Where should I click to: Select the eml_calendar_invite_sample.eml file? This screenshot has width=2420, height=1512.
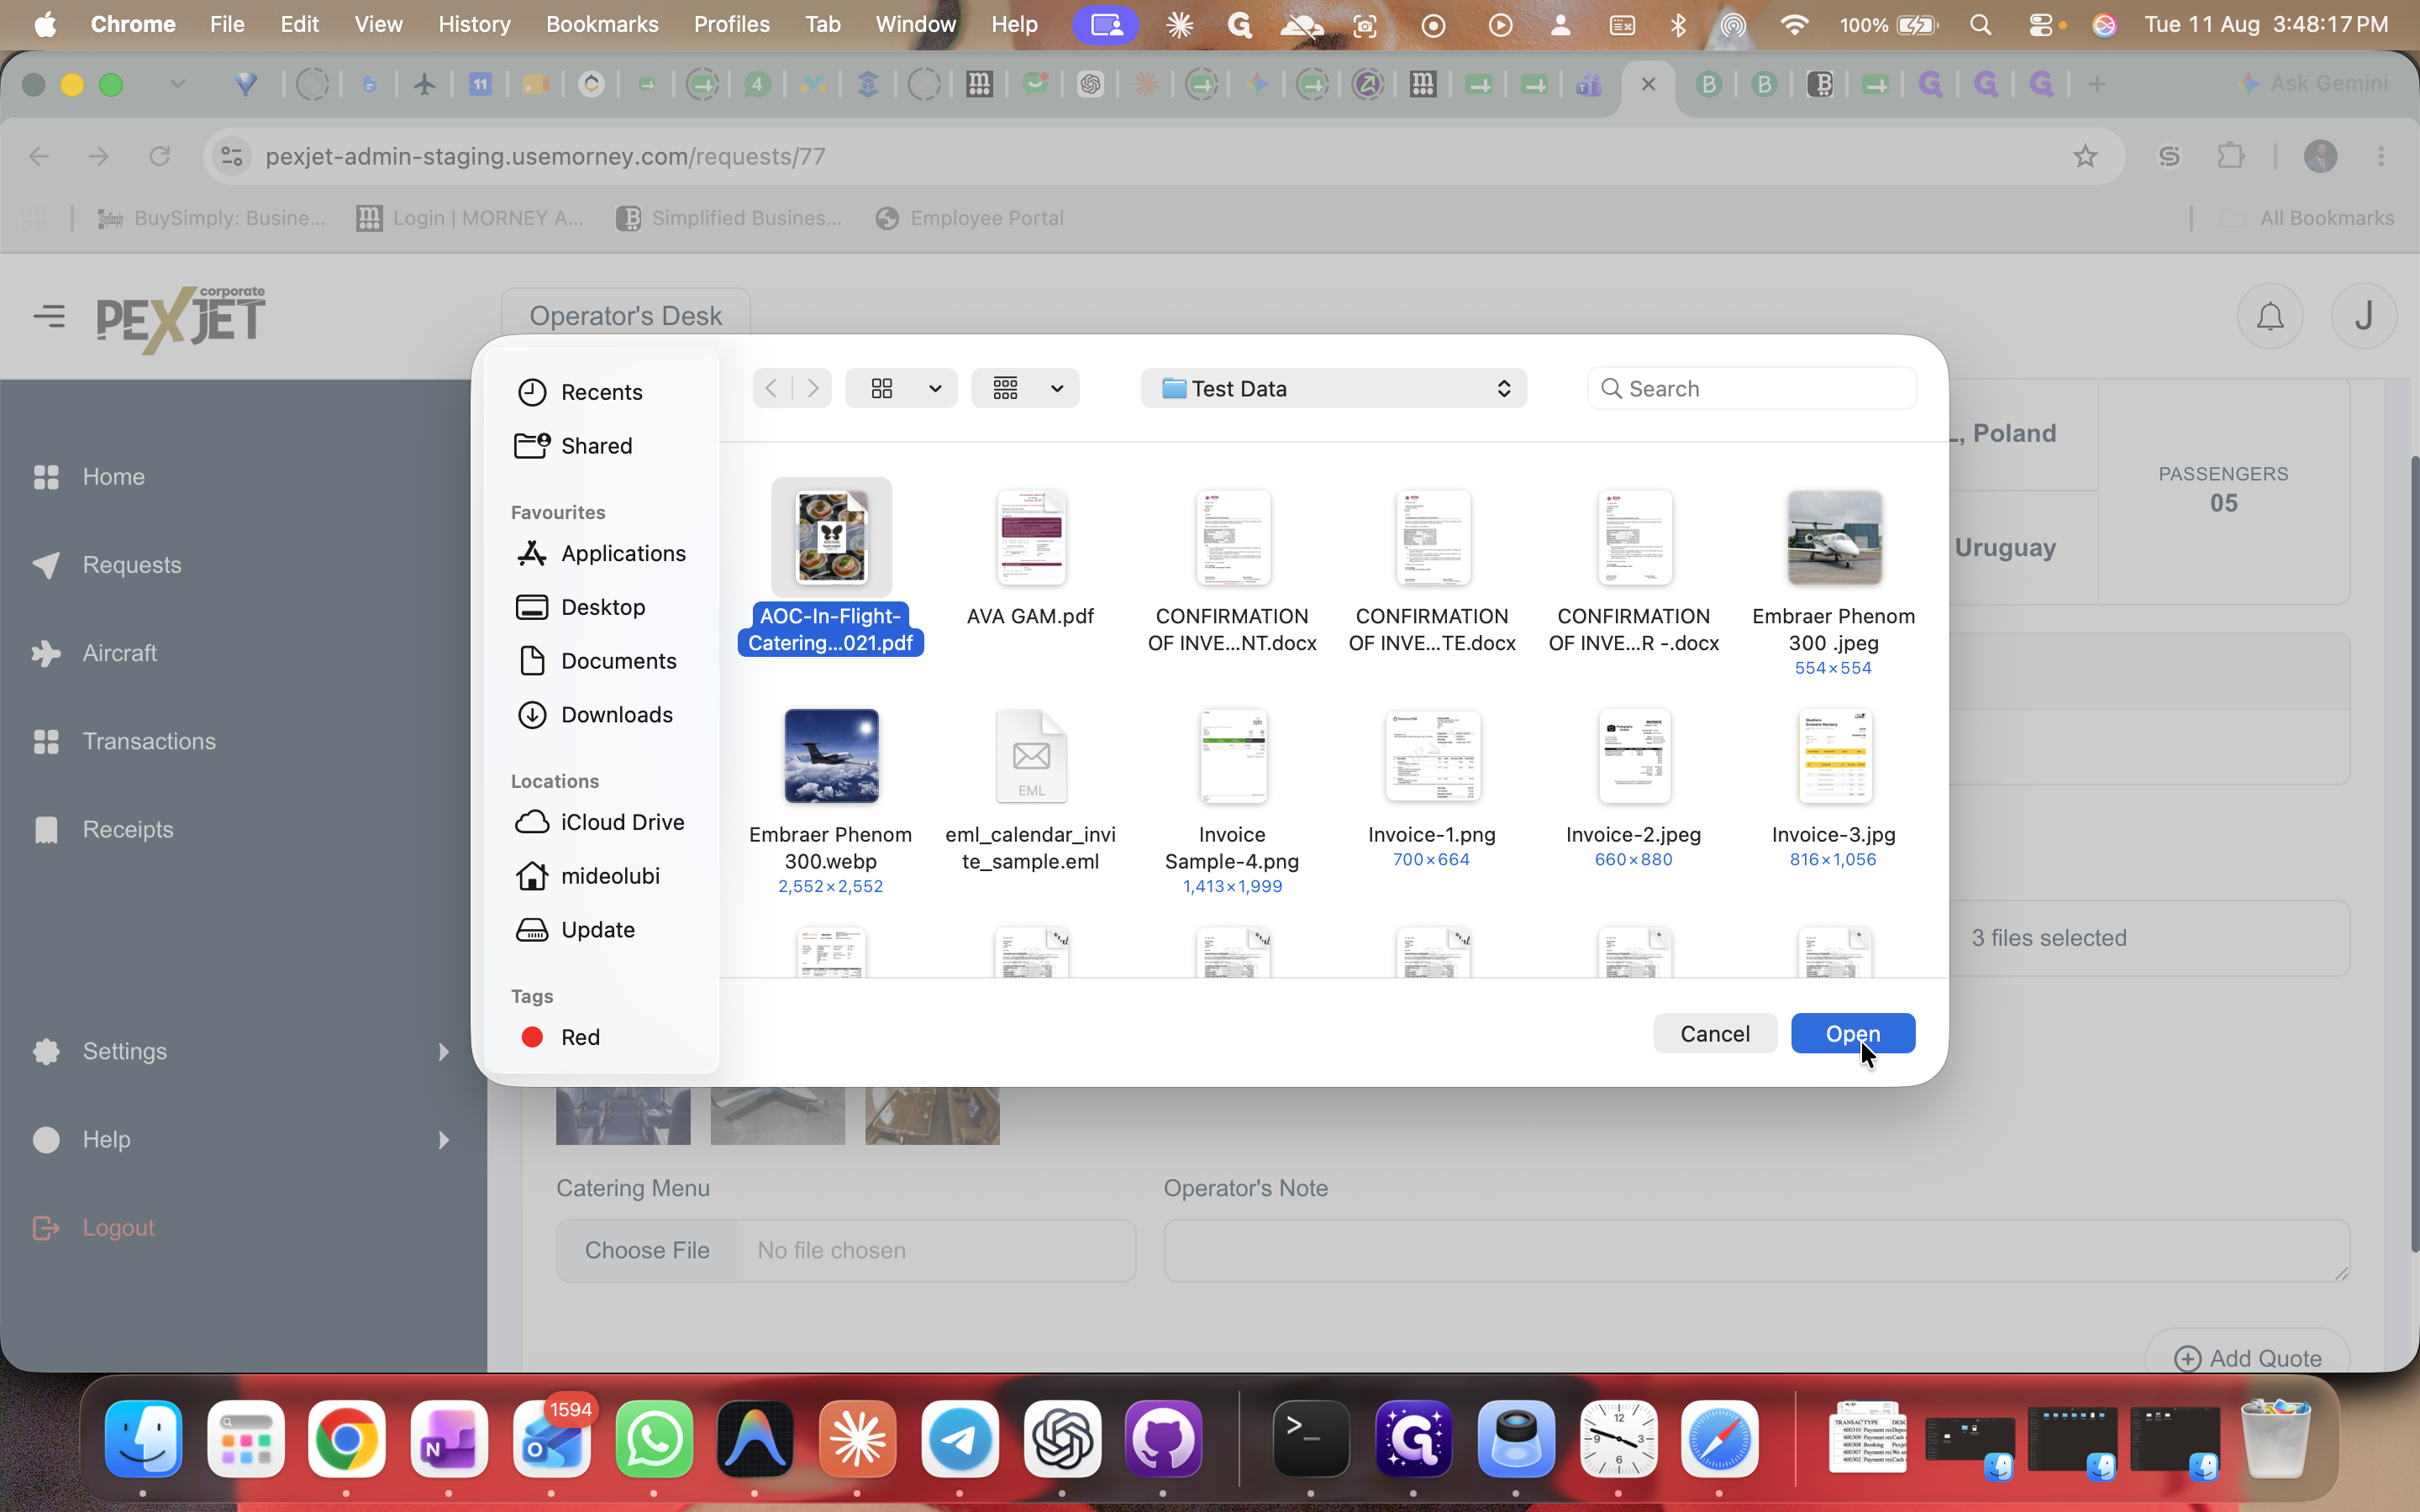click(1031, 790)
